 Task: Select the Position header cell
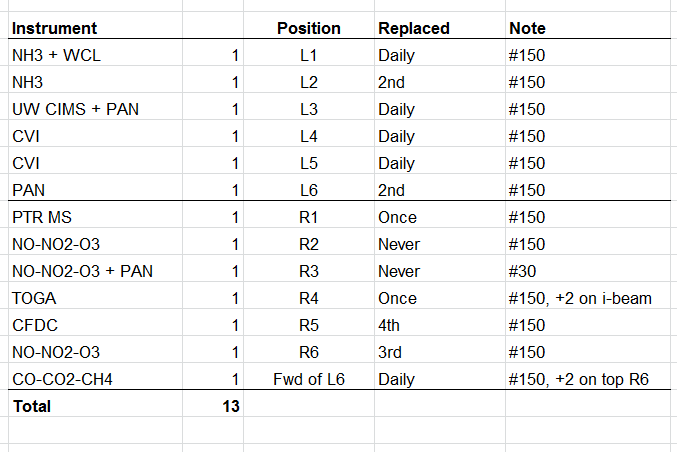308,29
